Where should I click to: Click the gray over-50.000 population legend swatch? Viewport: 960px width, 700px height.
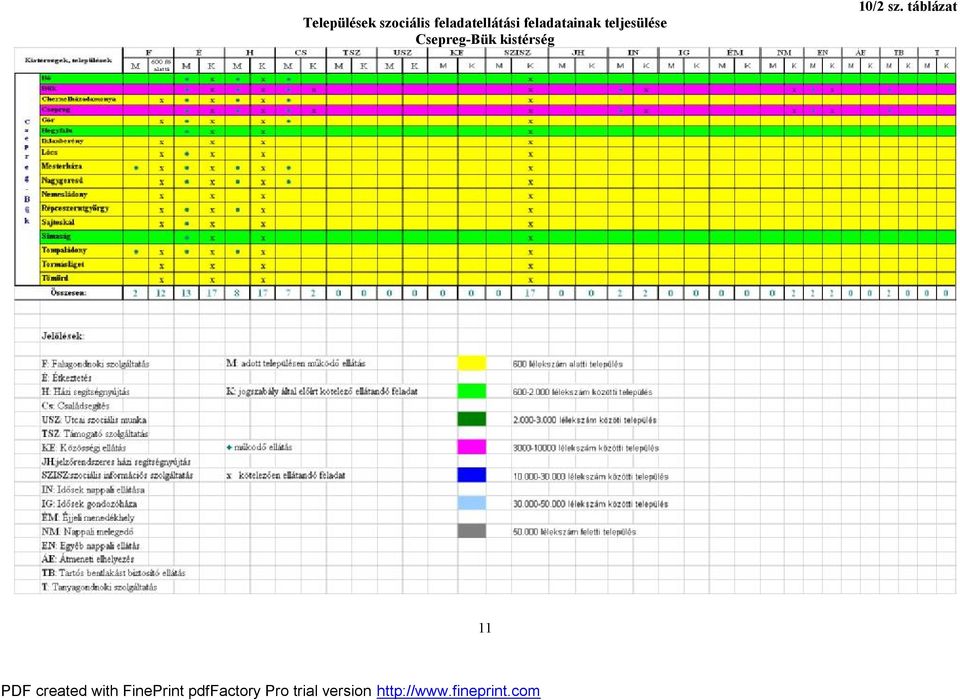pyautogui.click(x=471, y=531)
